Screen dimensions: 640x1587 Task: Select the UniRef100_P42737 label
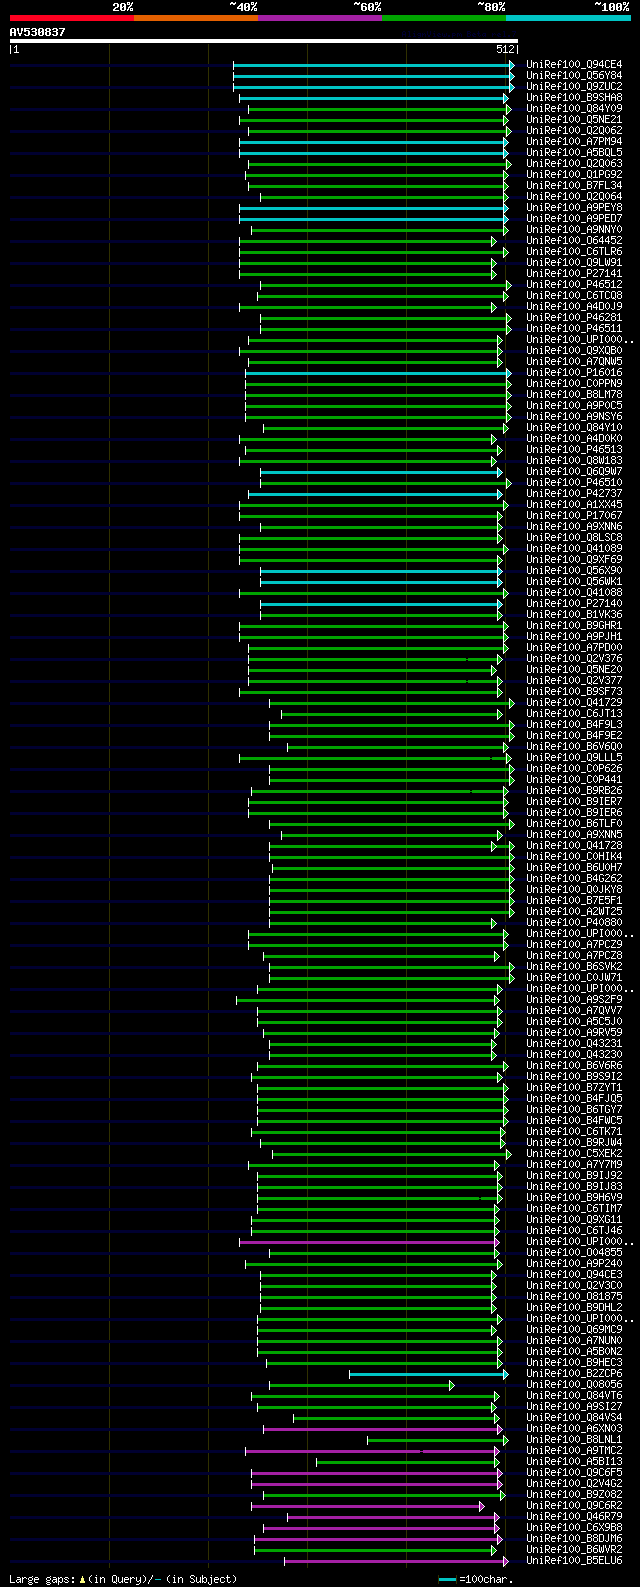click(574, 493)
